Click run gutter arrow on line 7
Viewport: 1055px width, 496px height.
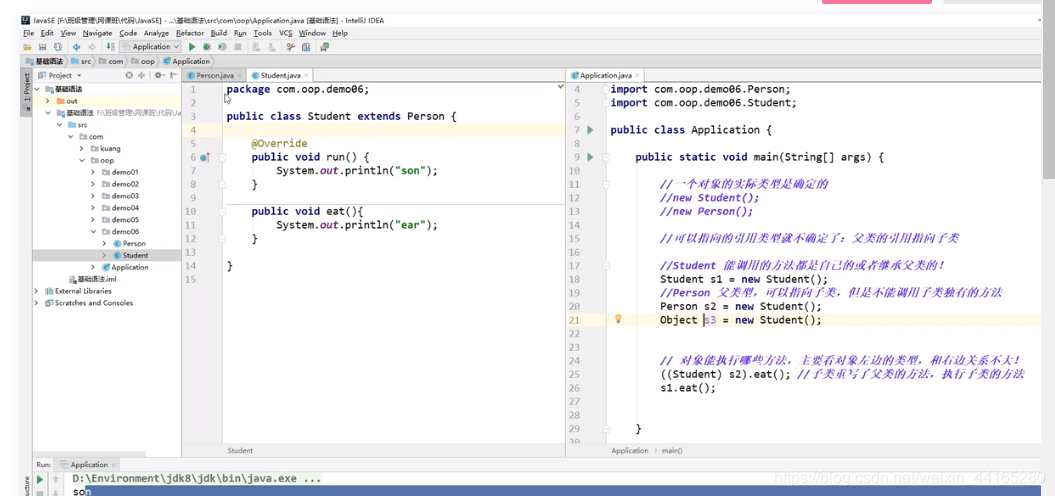[x=590, y=130]
